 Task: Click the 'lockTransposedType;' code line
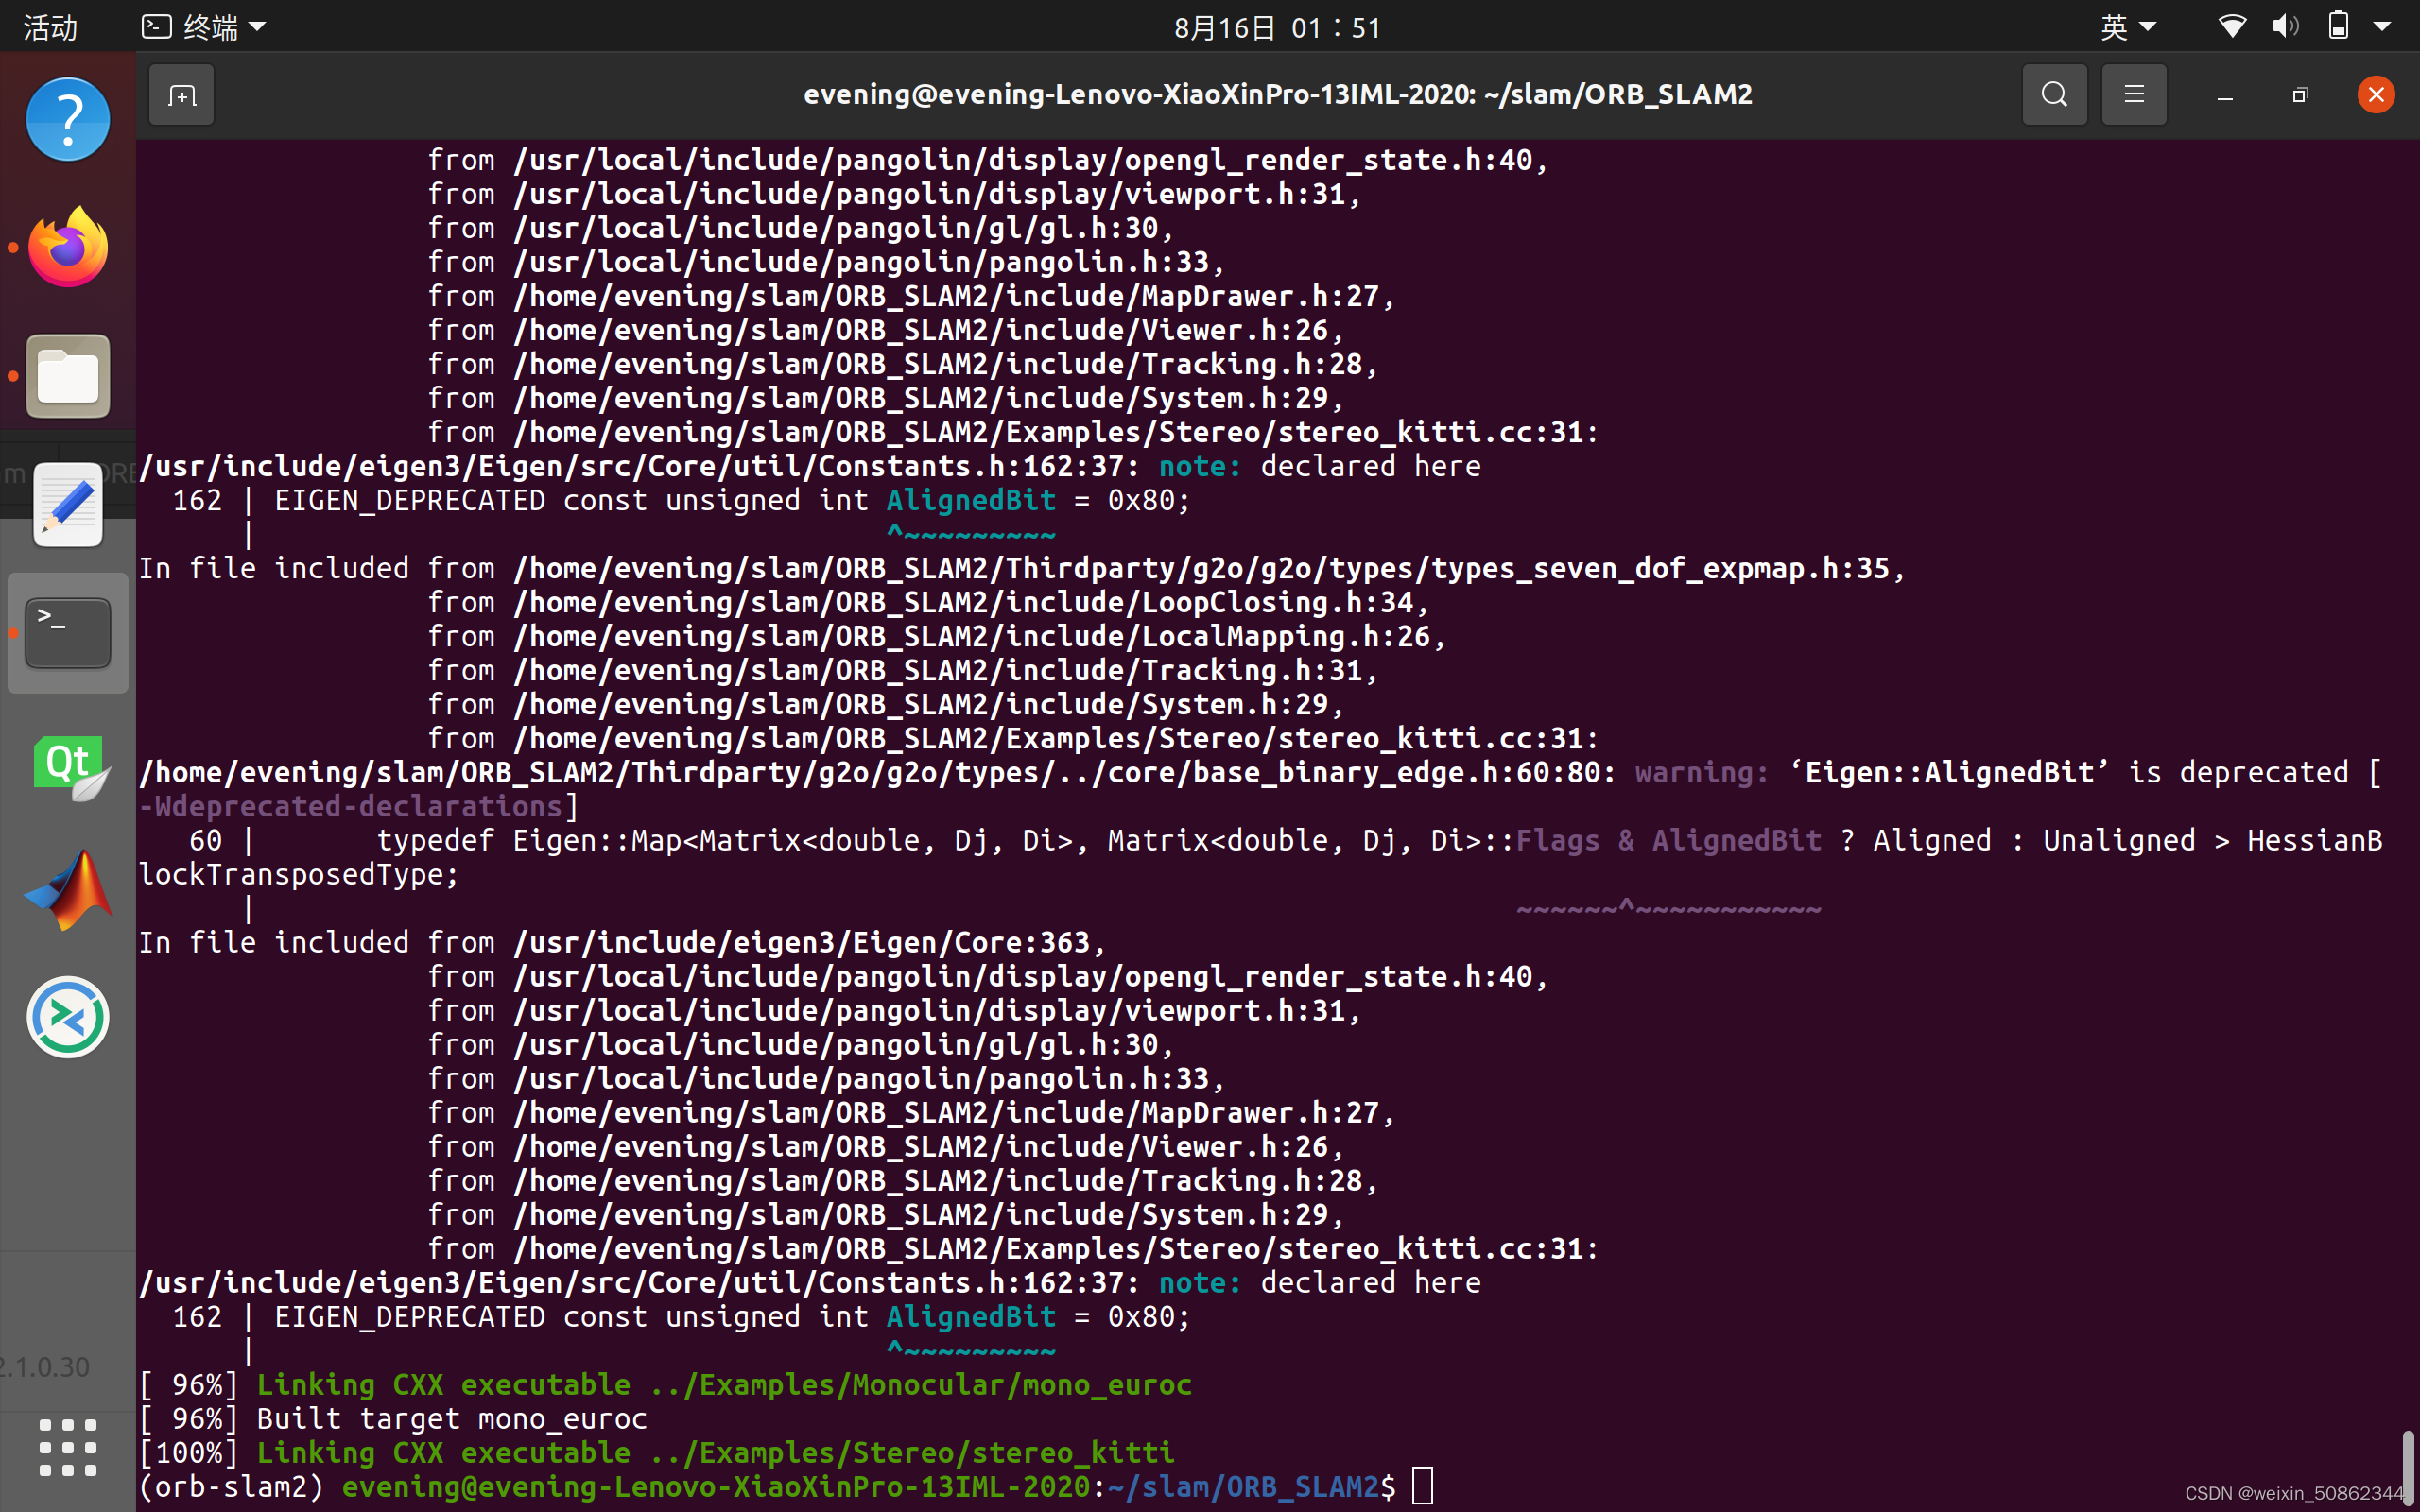tap(299, 874)
